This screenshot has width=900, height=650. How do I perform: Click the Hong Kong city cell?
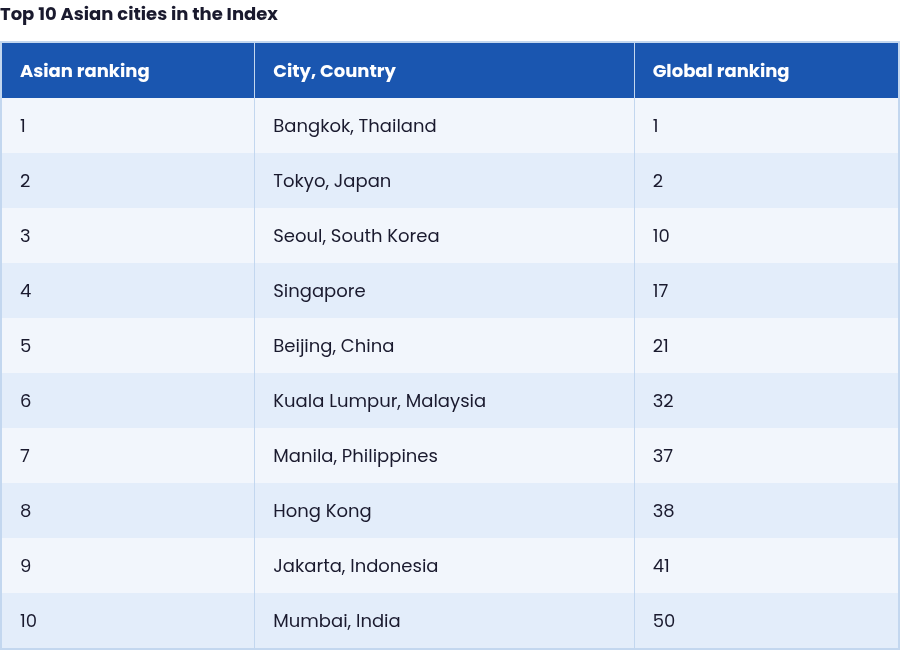coord(444,511)
